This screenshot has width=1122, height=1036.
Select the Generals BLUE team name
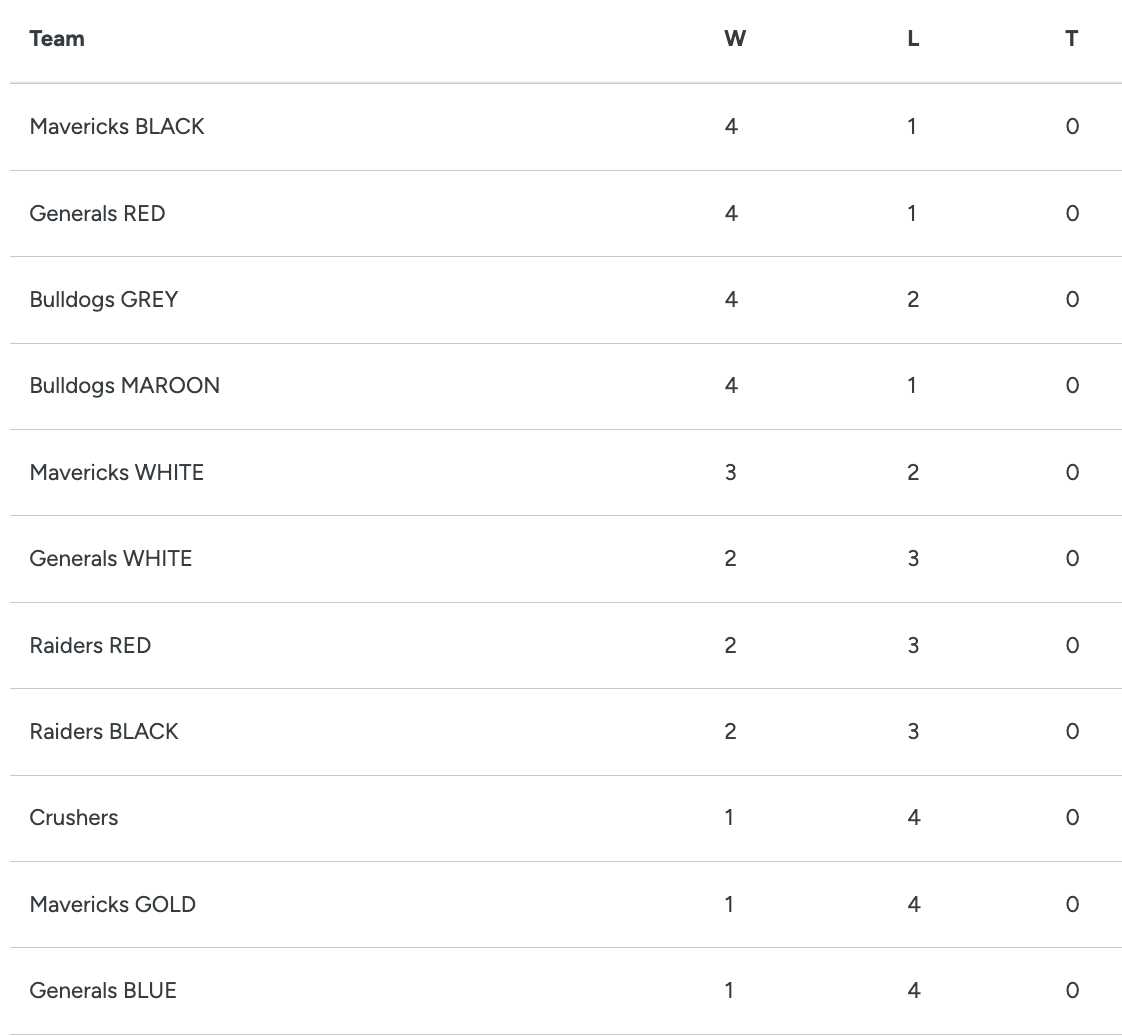point(103,990)
